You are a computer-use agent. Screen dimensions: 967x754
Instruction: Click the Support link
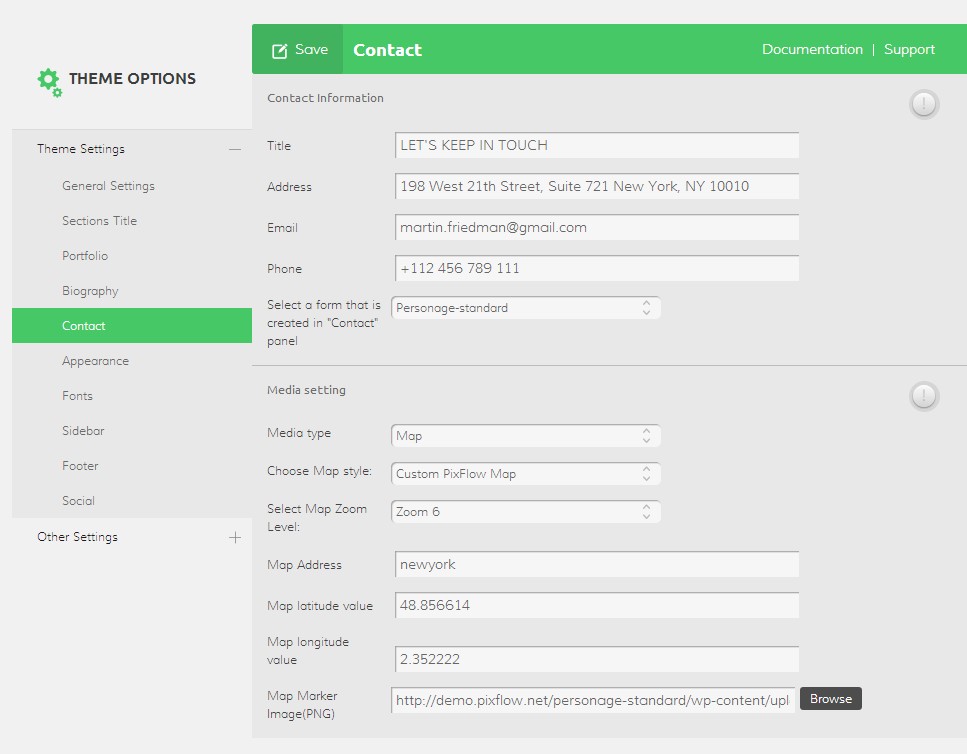909,49
